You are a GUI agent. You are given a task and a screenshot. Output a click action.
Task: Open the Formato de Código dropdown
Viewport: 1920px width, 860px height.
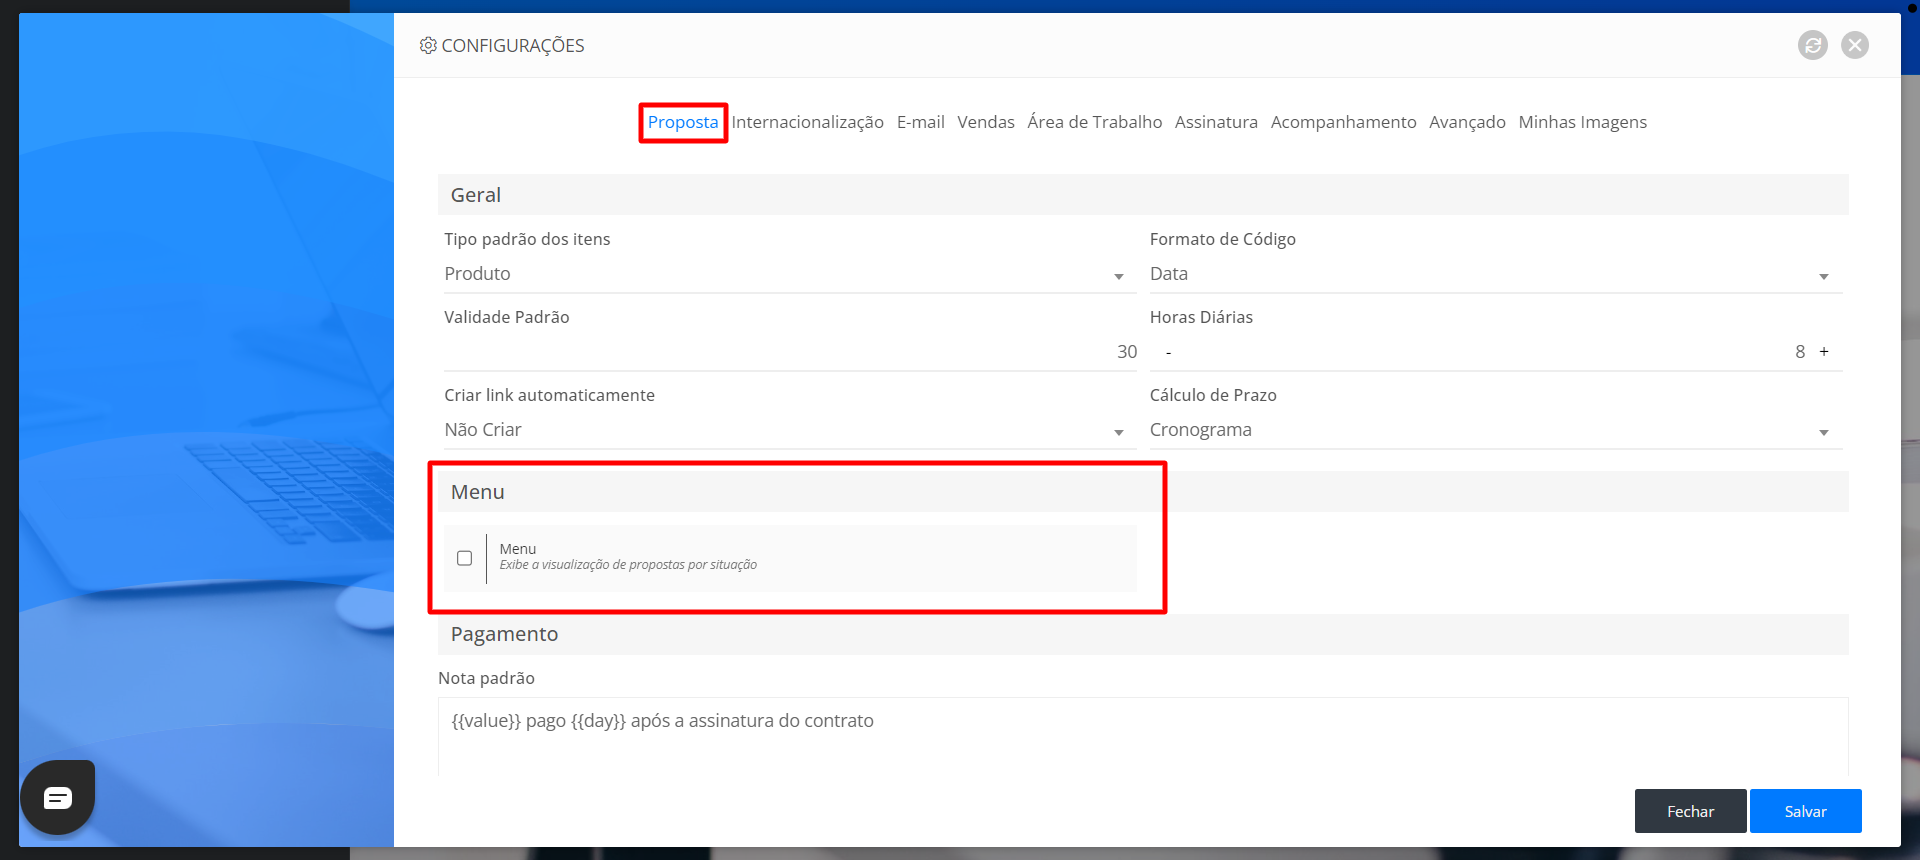tap(1495, 274)
